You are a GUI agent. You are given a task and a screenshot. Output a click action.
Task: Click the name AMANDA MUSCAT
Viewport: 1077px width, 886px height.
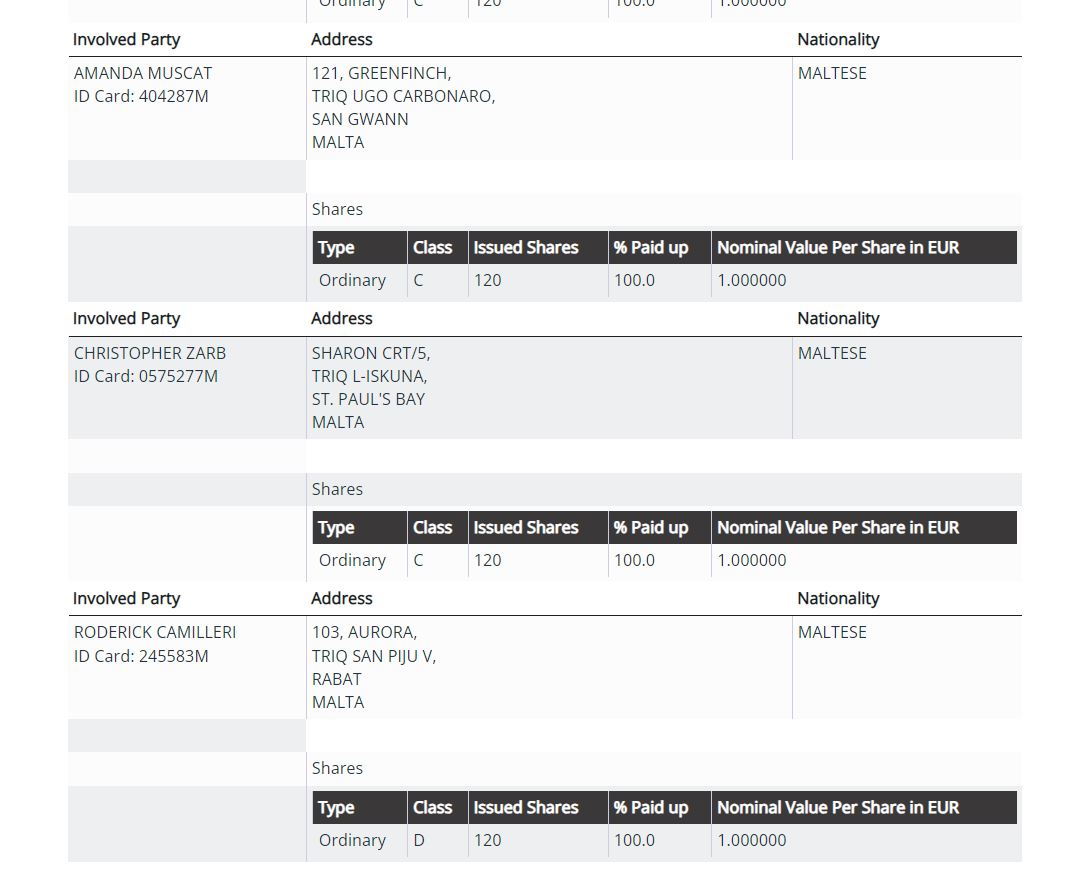(x=143, y=73)
